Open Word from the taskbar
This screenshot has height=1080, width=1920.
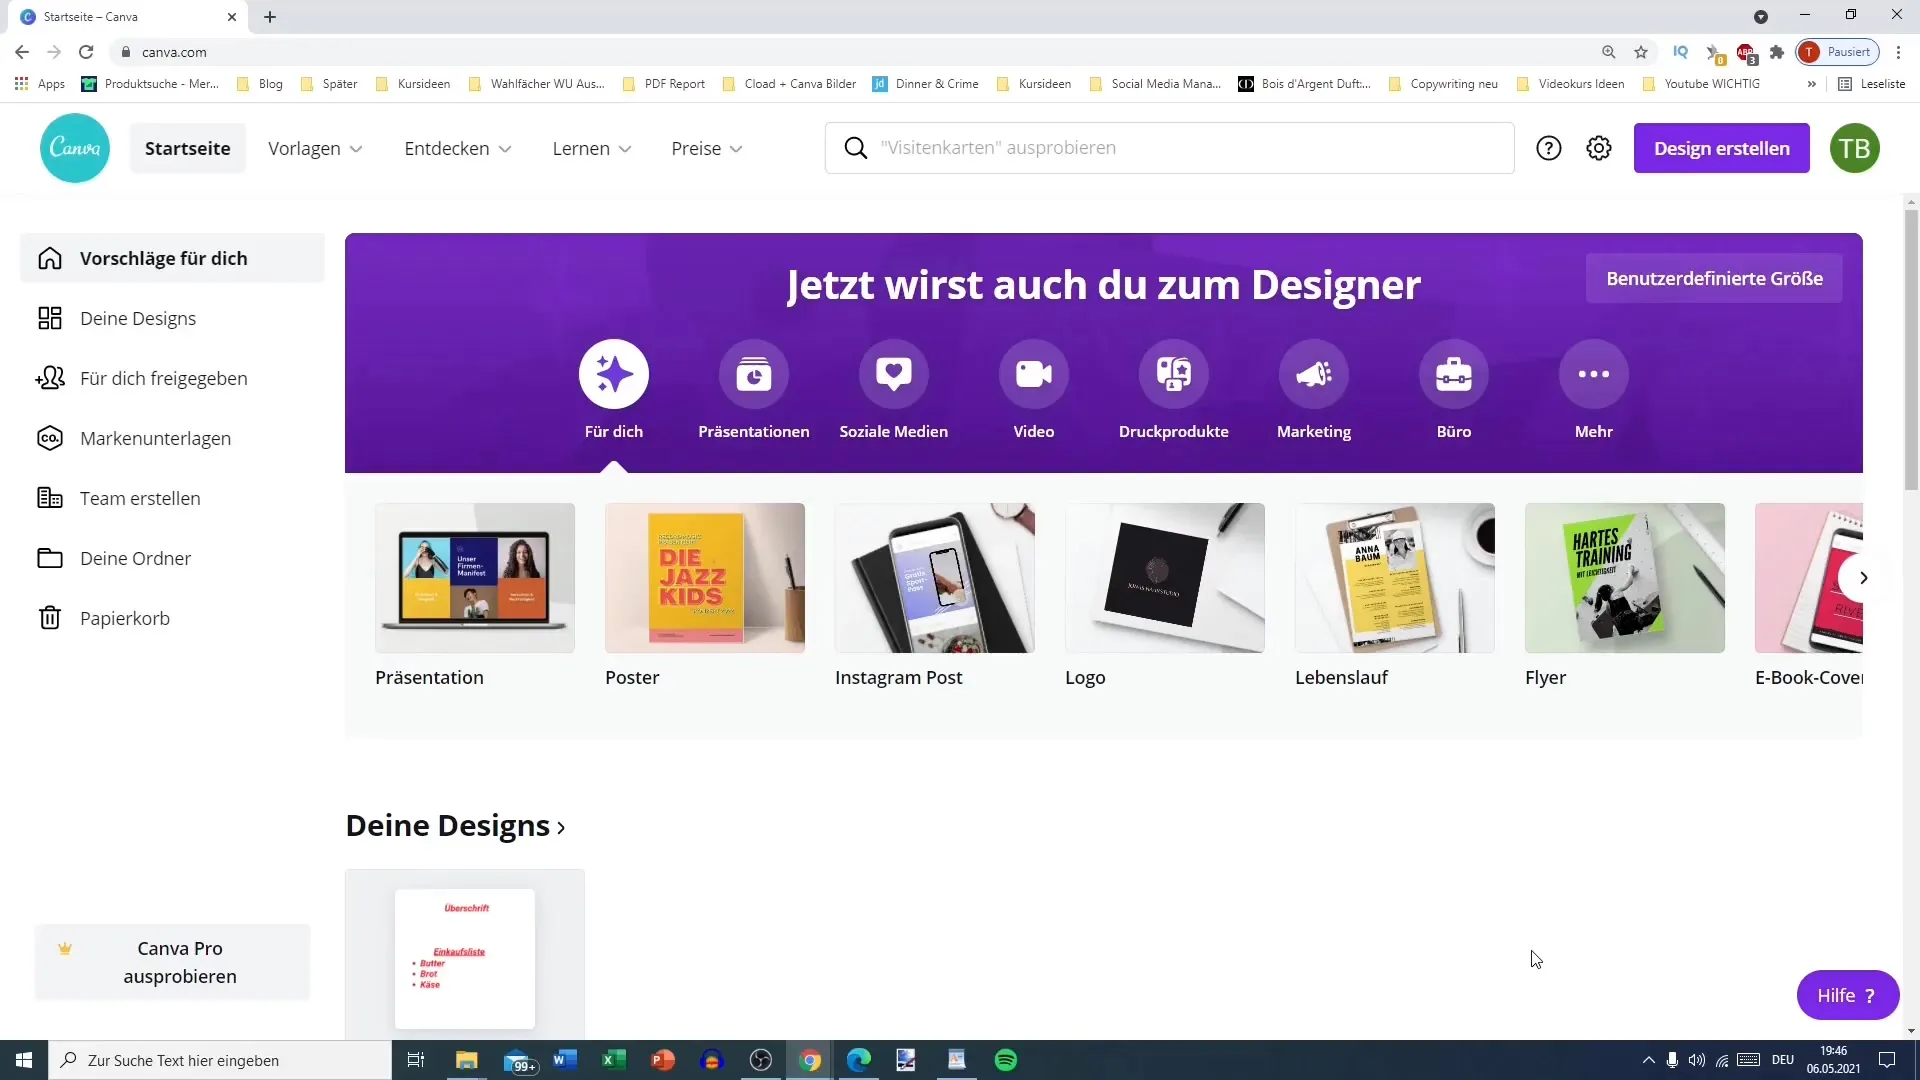pos(565,1060)
